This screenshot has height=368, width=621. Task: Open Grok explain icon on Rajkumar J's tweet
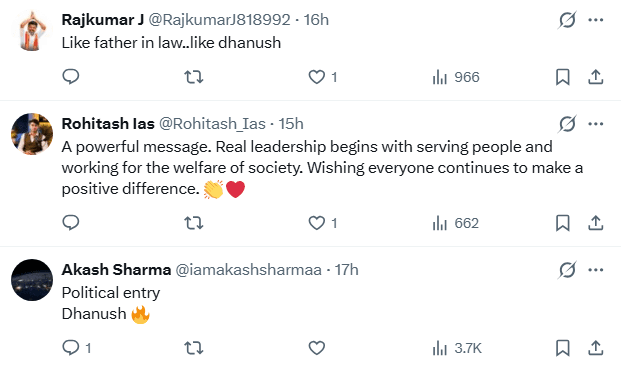[x=567, y=20]
